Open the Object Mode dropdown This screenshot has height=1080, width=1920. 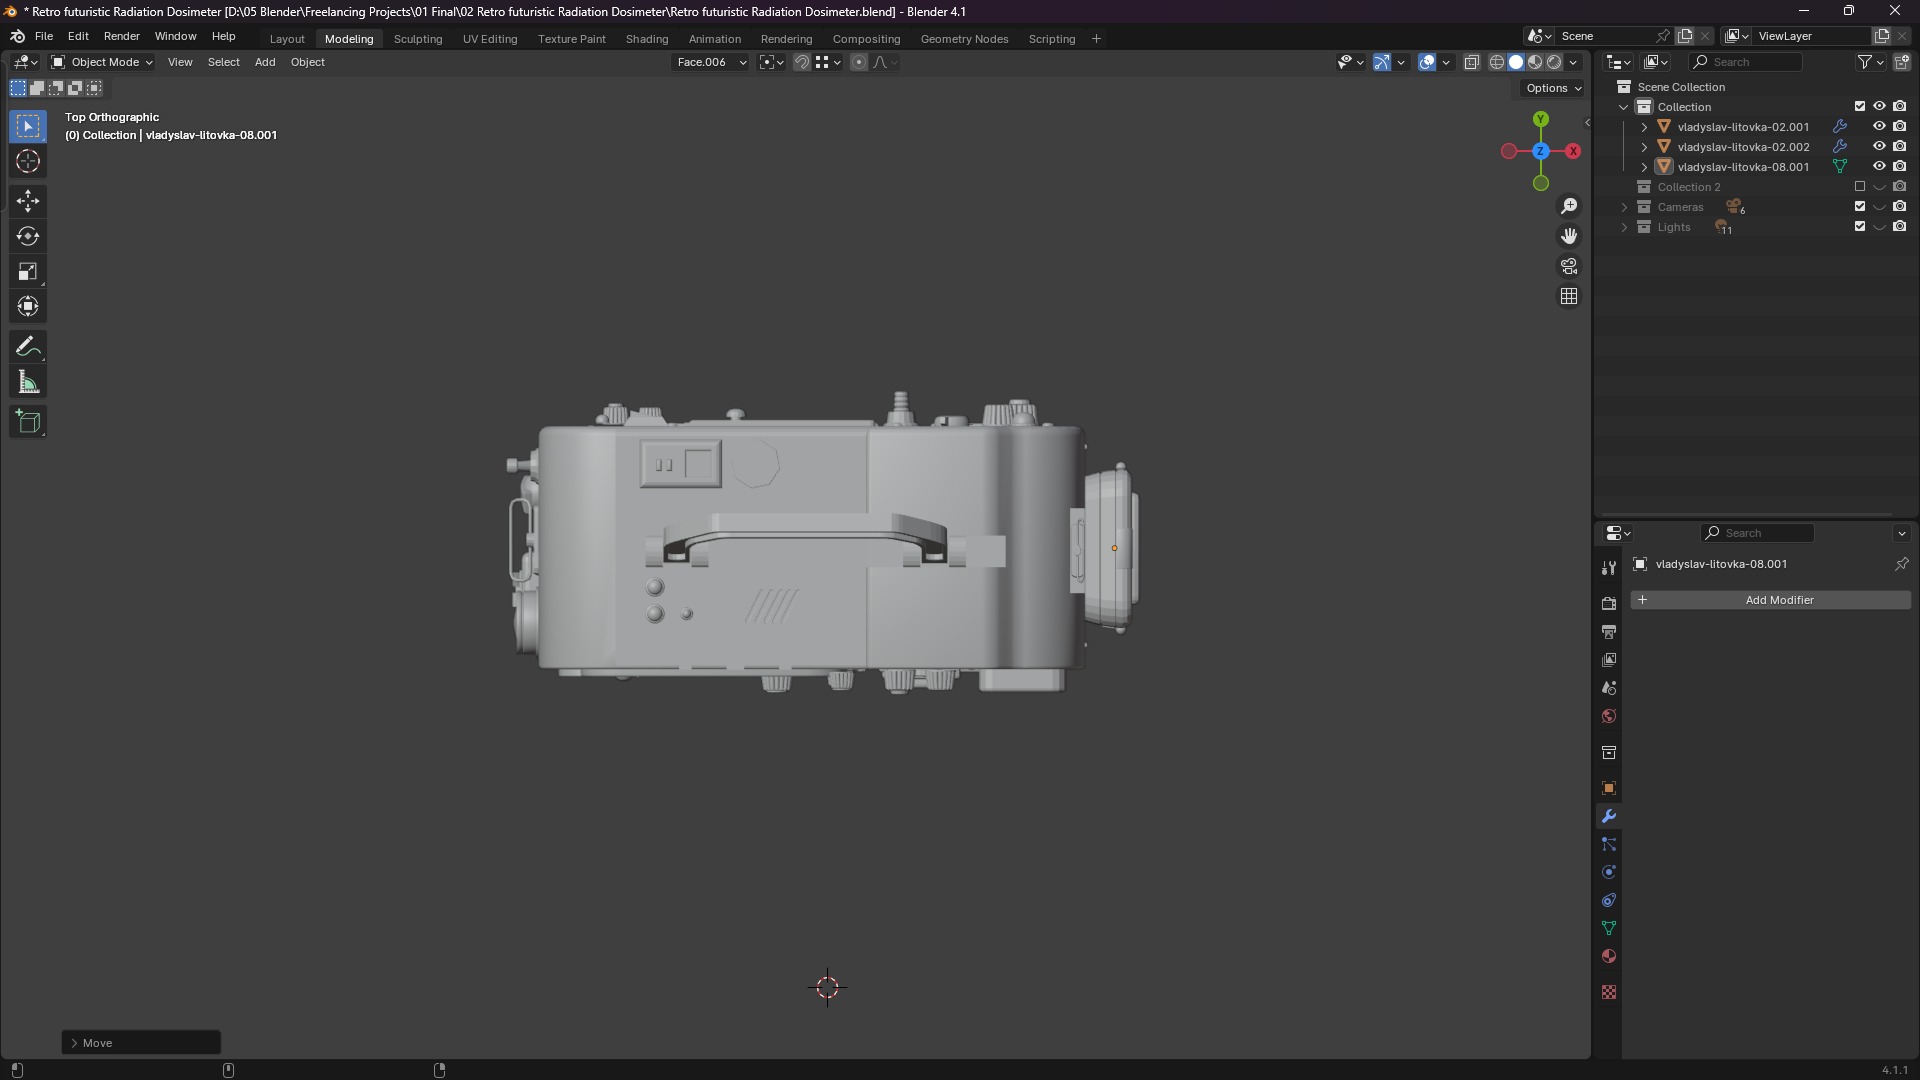(x=102, y=62)
